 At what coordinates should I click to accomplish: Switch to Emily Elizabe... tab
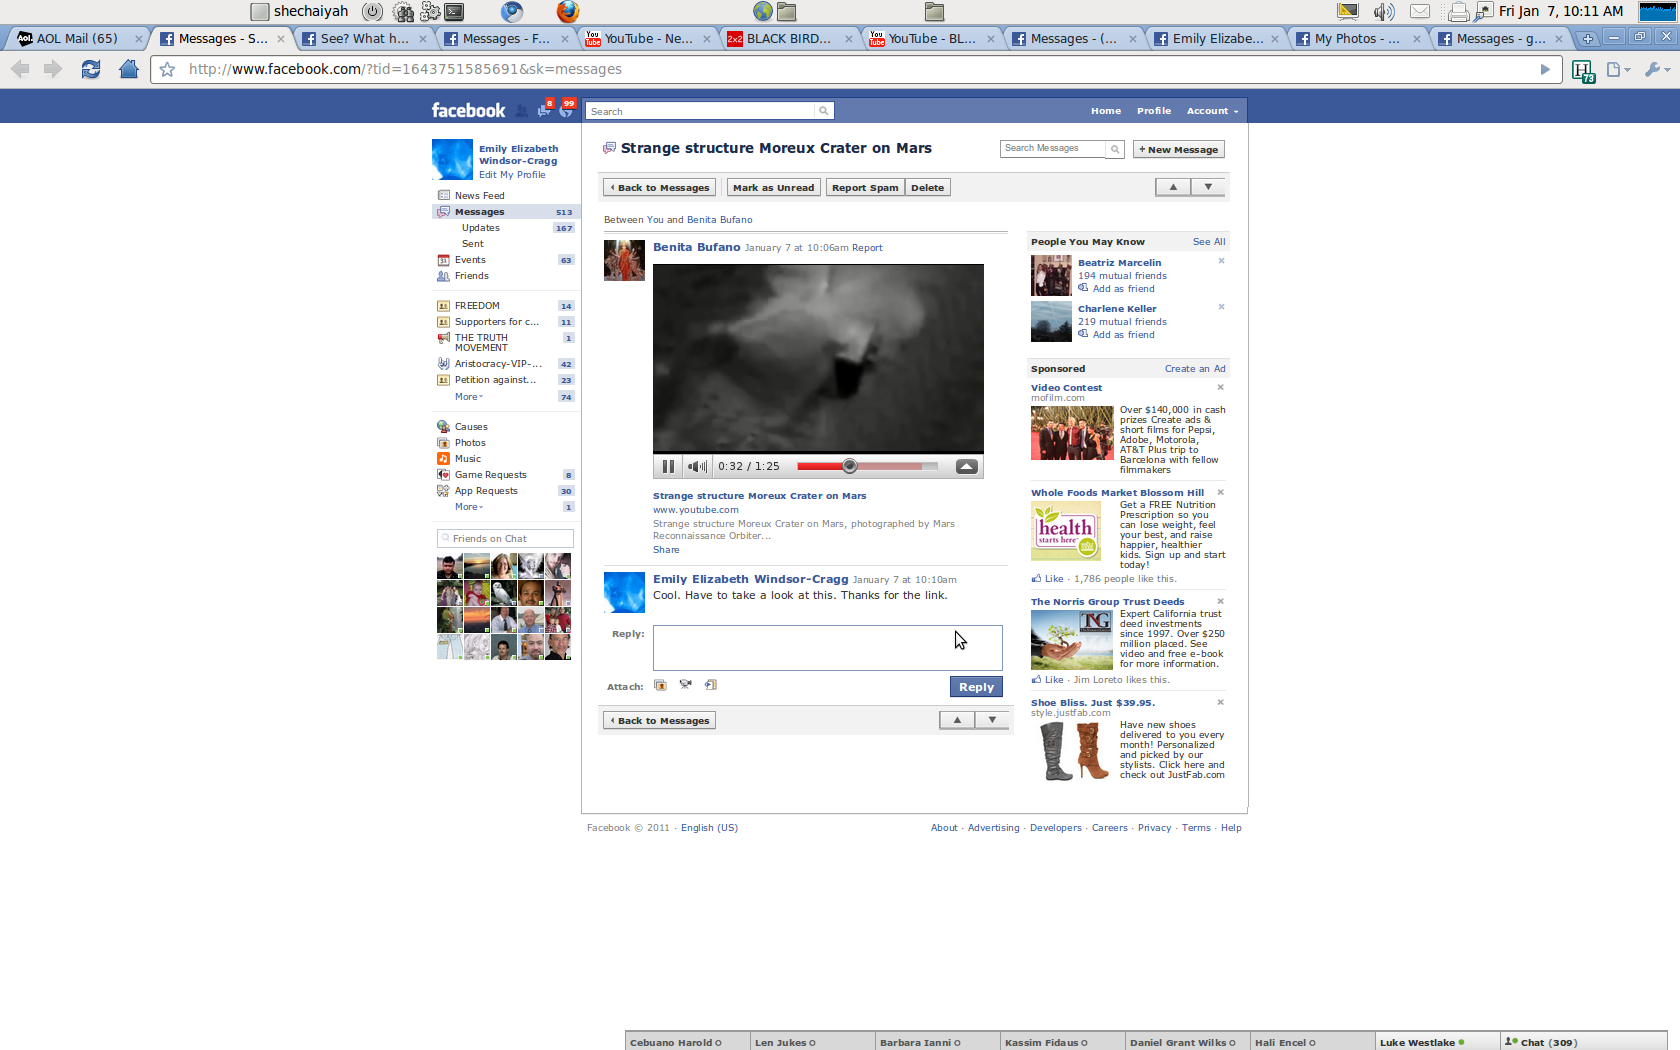[1215, 39]
